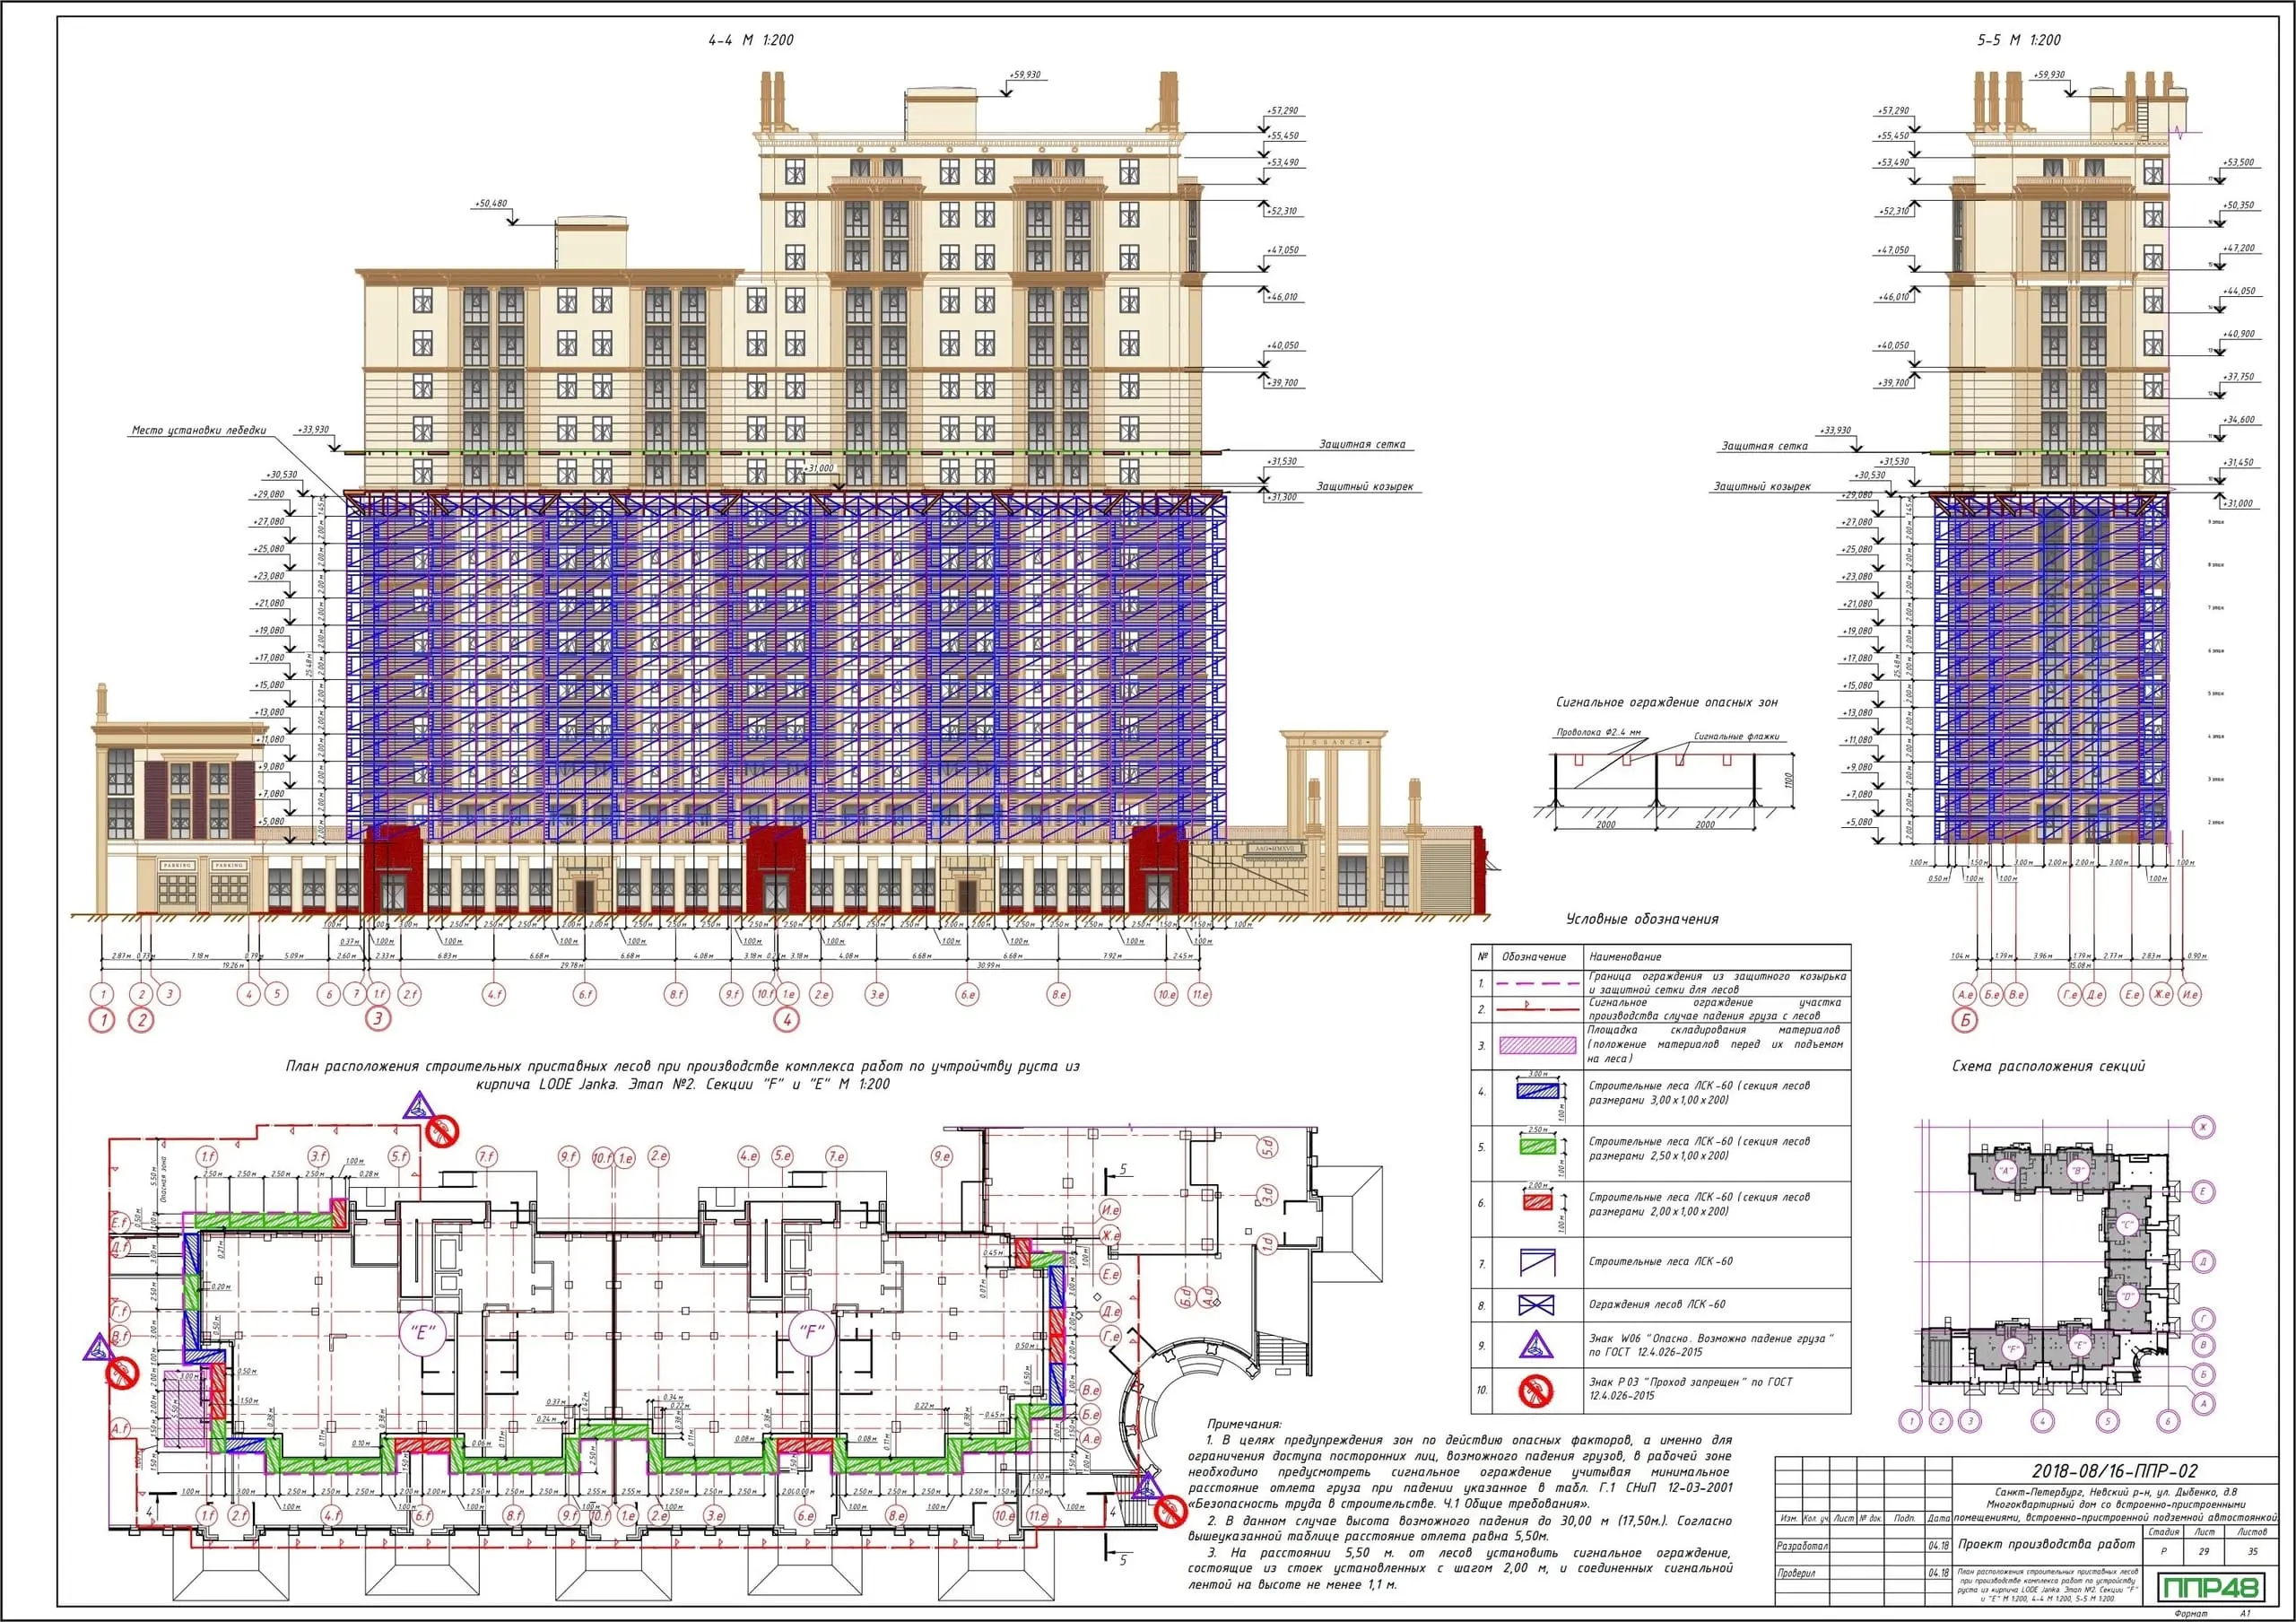Screen dimensions: 2296x1622
Task: Click the "Условные обозначения" legend heading
Action: pyautogui.click(x=1642, y=919)
